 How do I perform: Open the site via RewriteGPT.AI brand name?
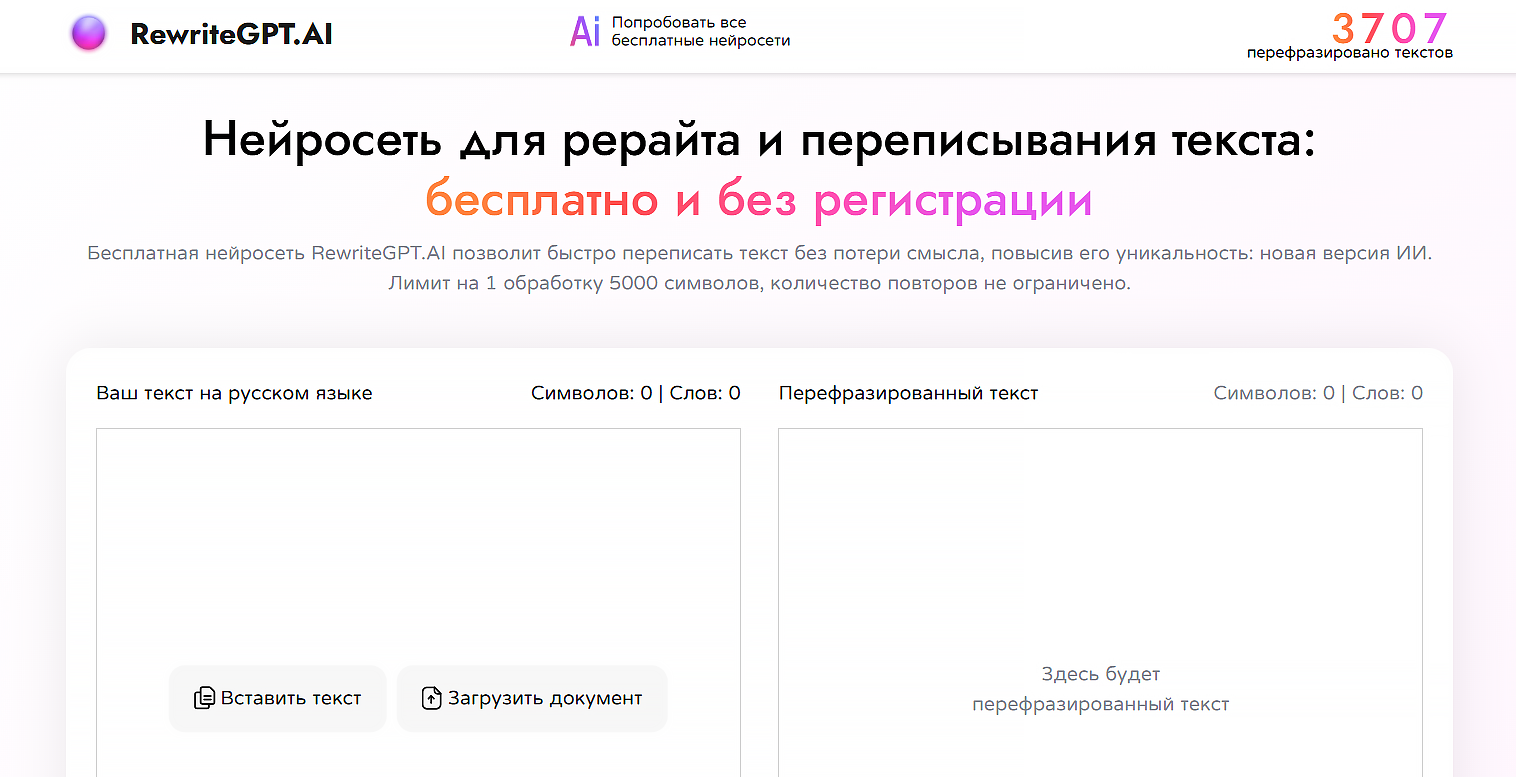tap(232, 33)
